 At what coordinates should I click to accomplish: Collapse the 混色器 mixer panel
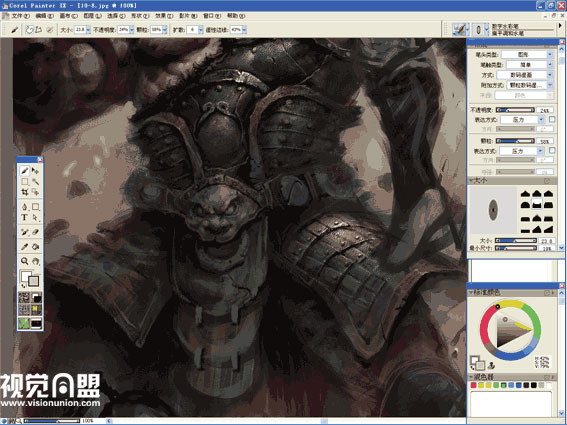click(x=471, y=377)
